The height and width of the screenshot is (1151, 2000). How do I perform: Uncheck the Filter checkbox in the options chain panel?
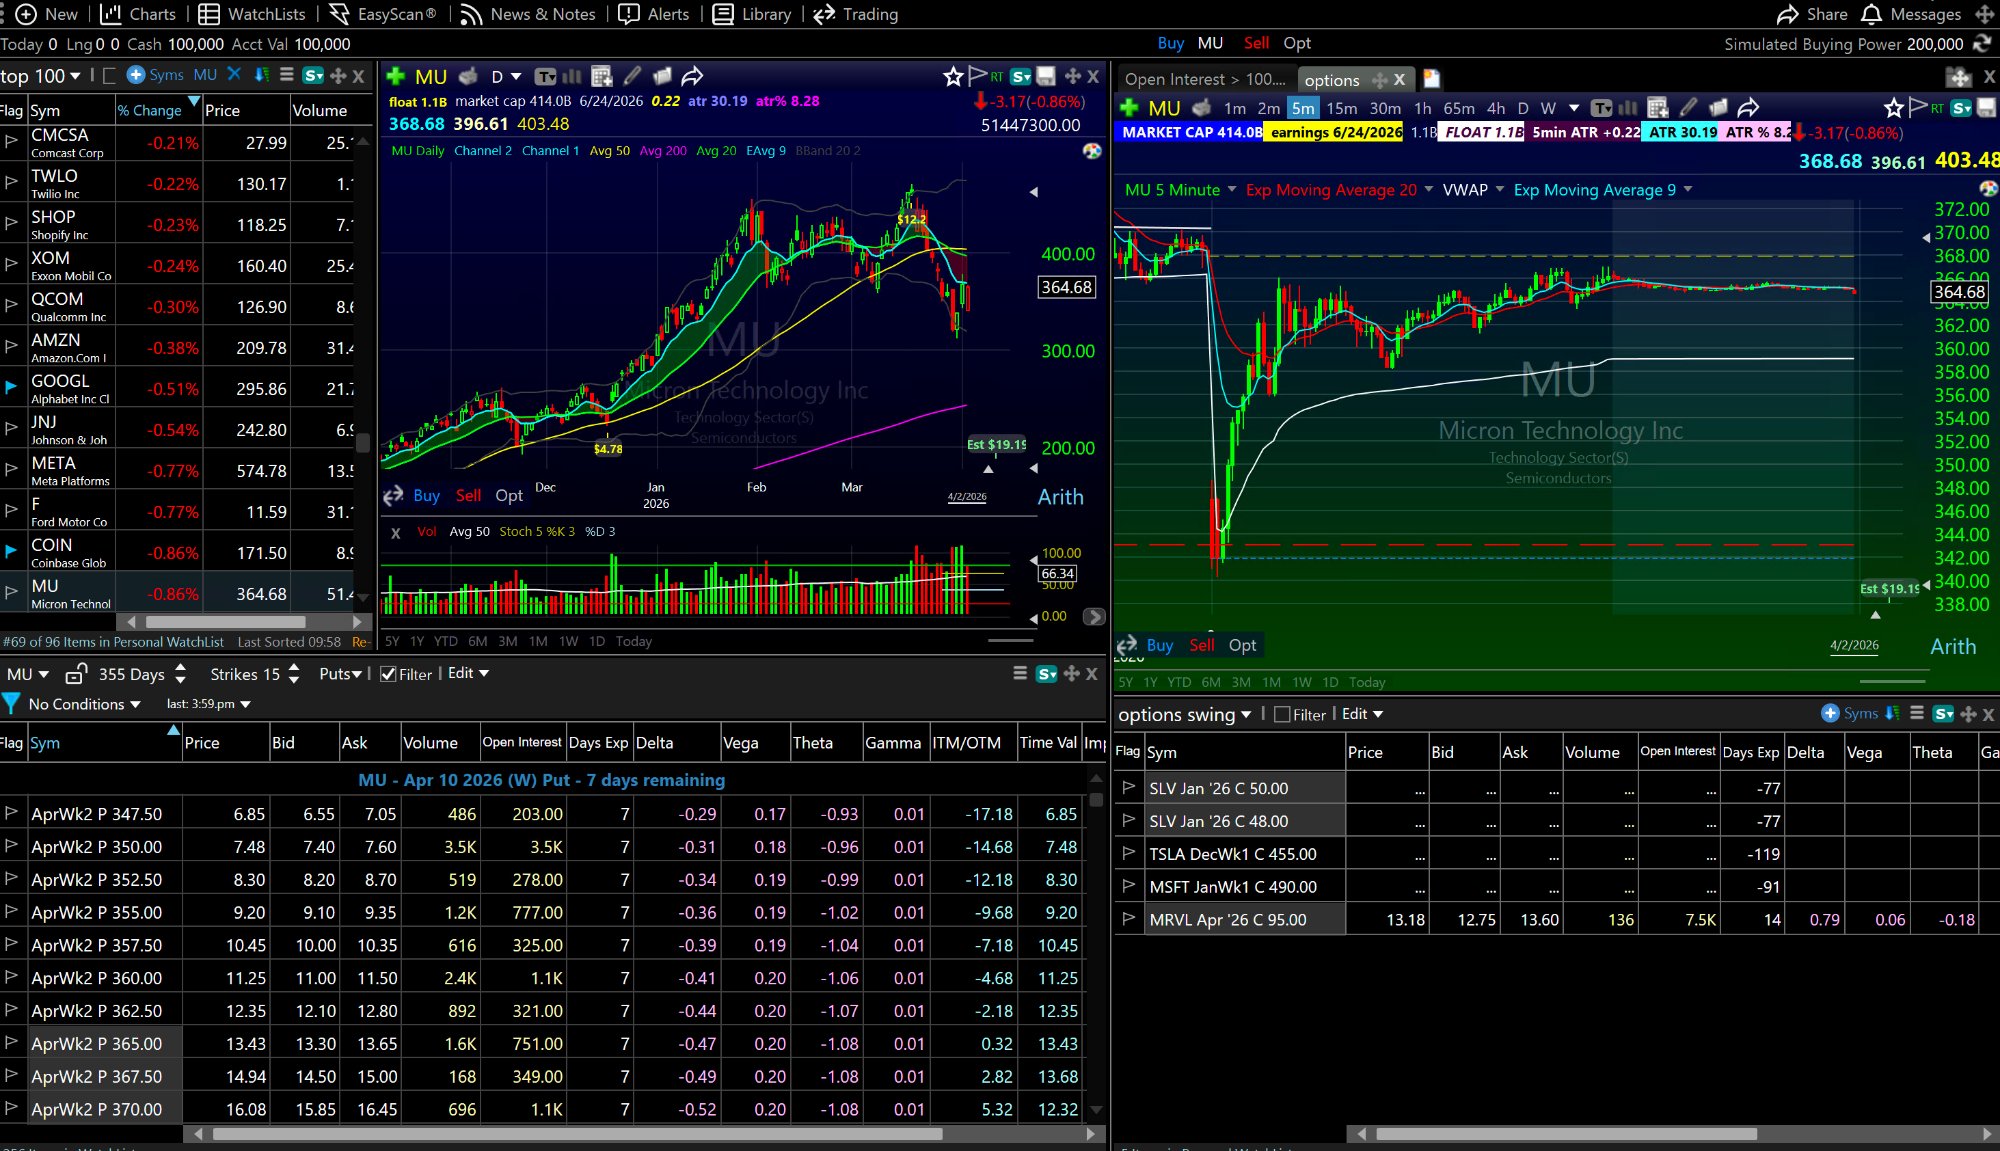click(x=387, y=674)
